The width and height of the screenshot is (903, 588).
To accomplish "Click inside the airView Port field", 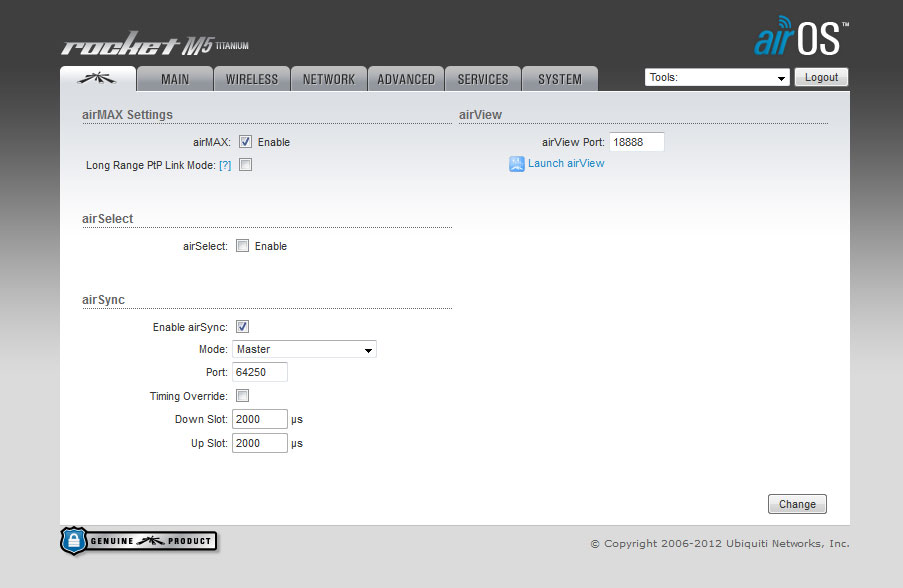I will 636,141.
